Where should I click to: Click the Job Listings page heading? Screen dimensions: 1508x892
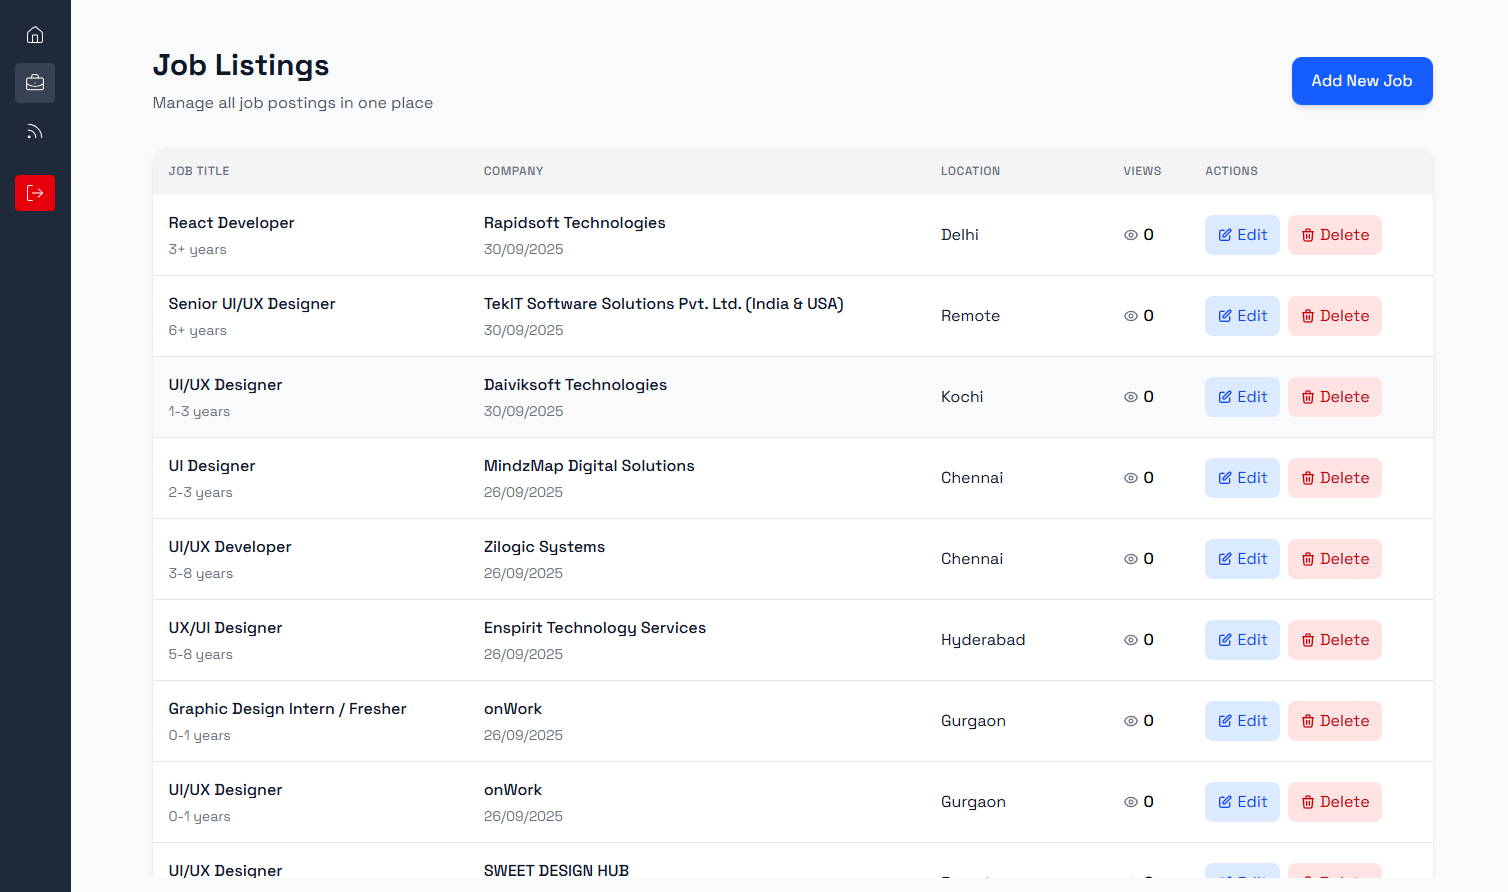241,65
